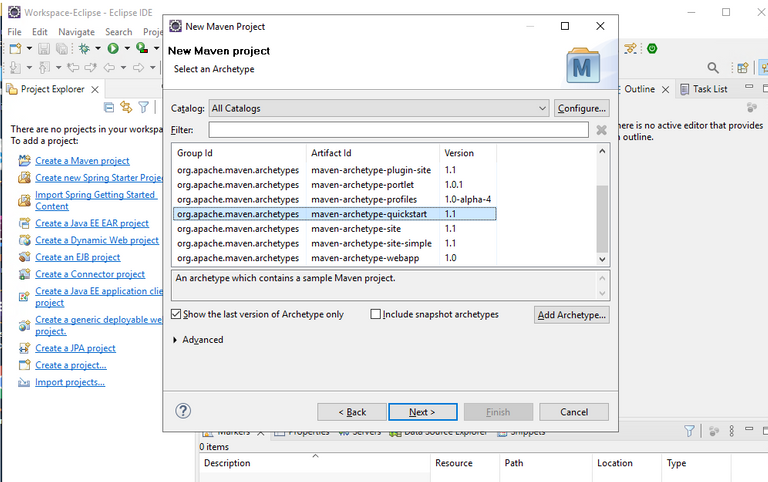Click the green Run play icon
Viewport: 768px width, 482px height.
pos(113,48)
